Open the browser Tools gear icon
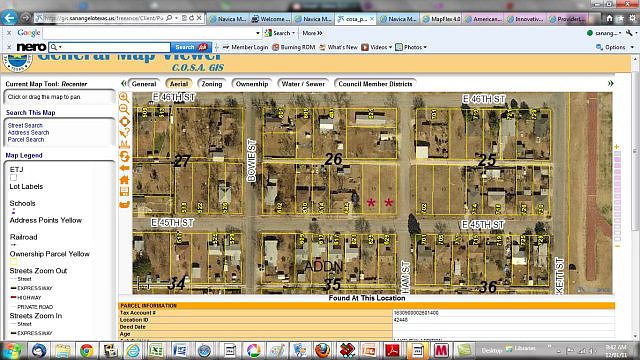 [x=633, y=18]
